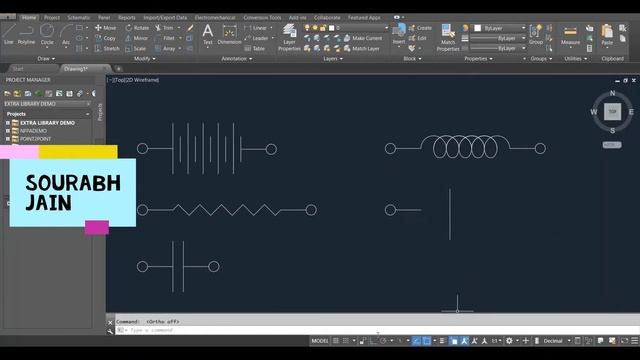Expand the EXTRA LIBRARY DEMO project tree
Viewport: 640px width, 360px height.
click(x=8, y=123)
